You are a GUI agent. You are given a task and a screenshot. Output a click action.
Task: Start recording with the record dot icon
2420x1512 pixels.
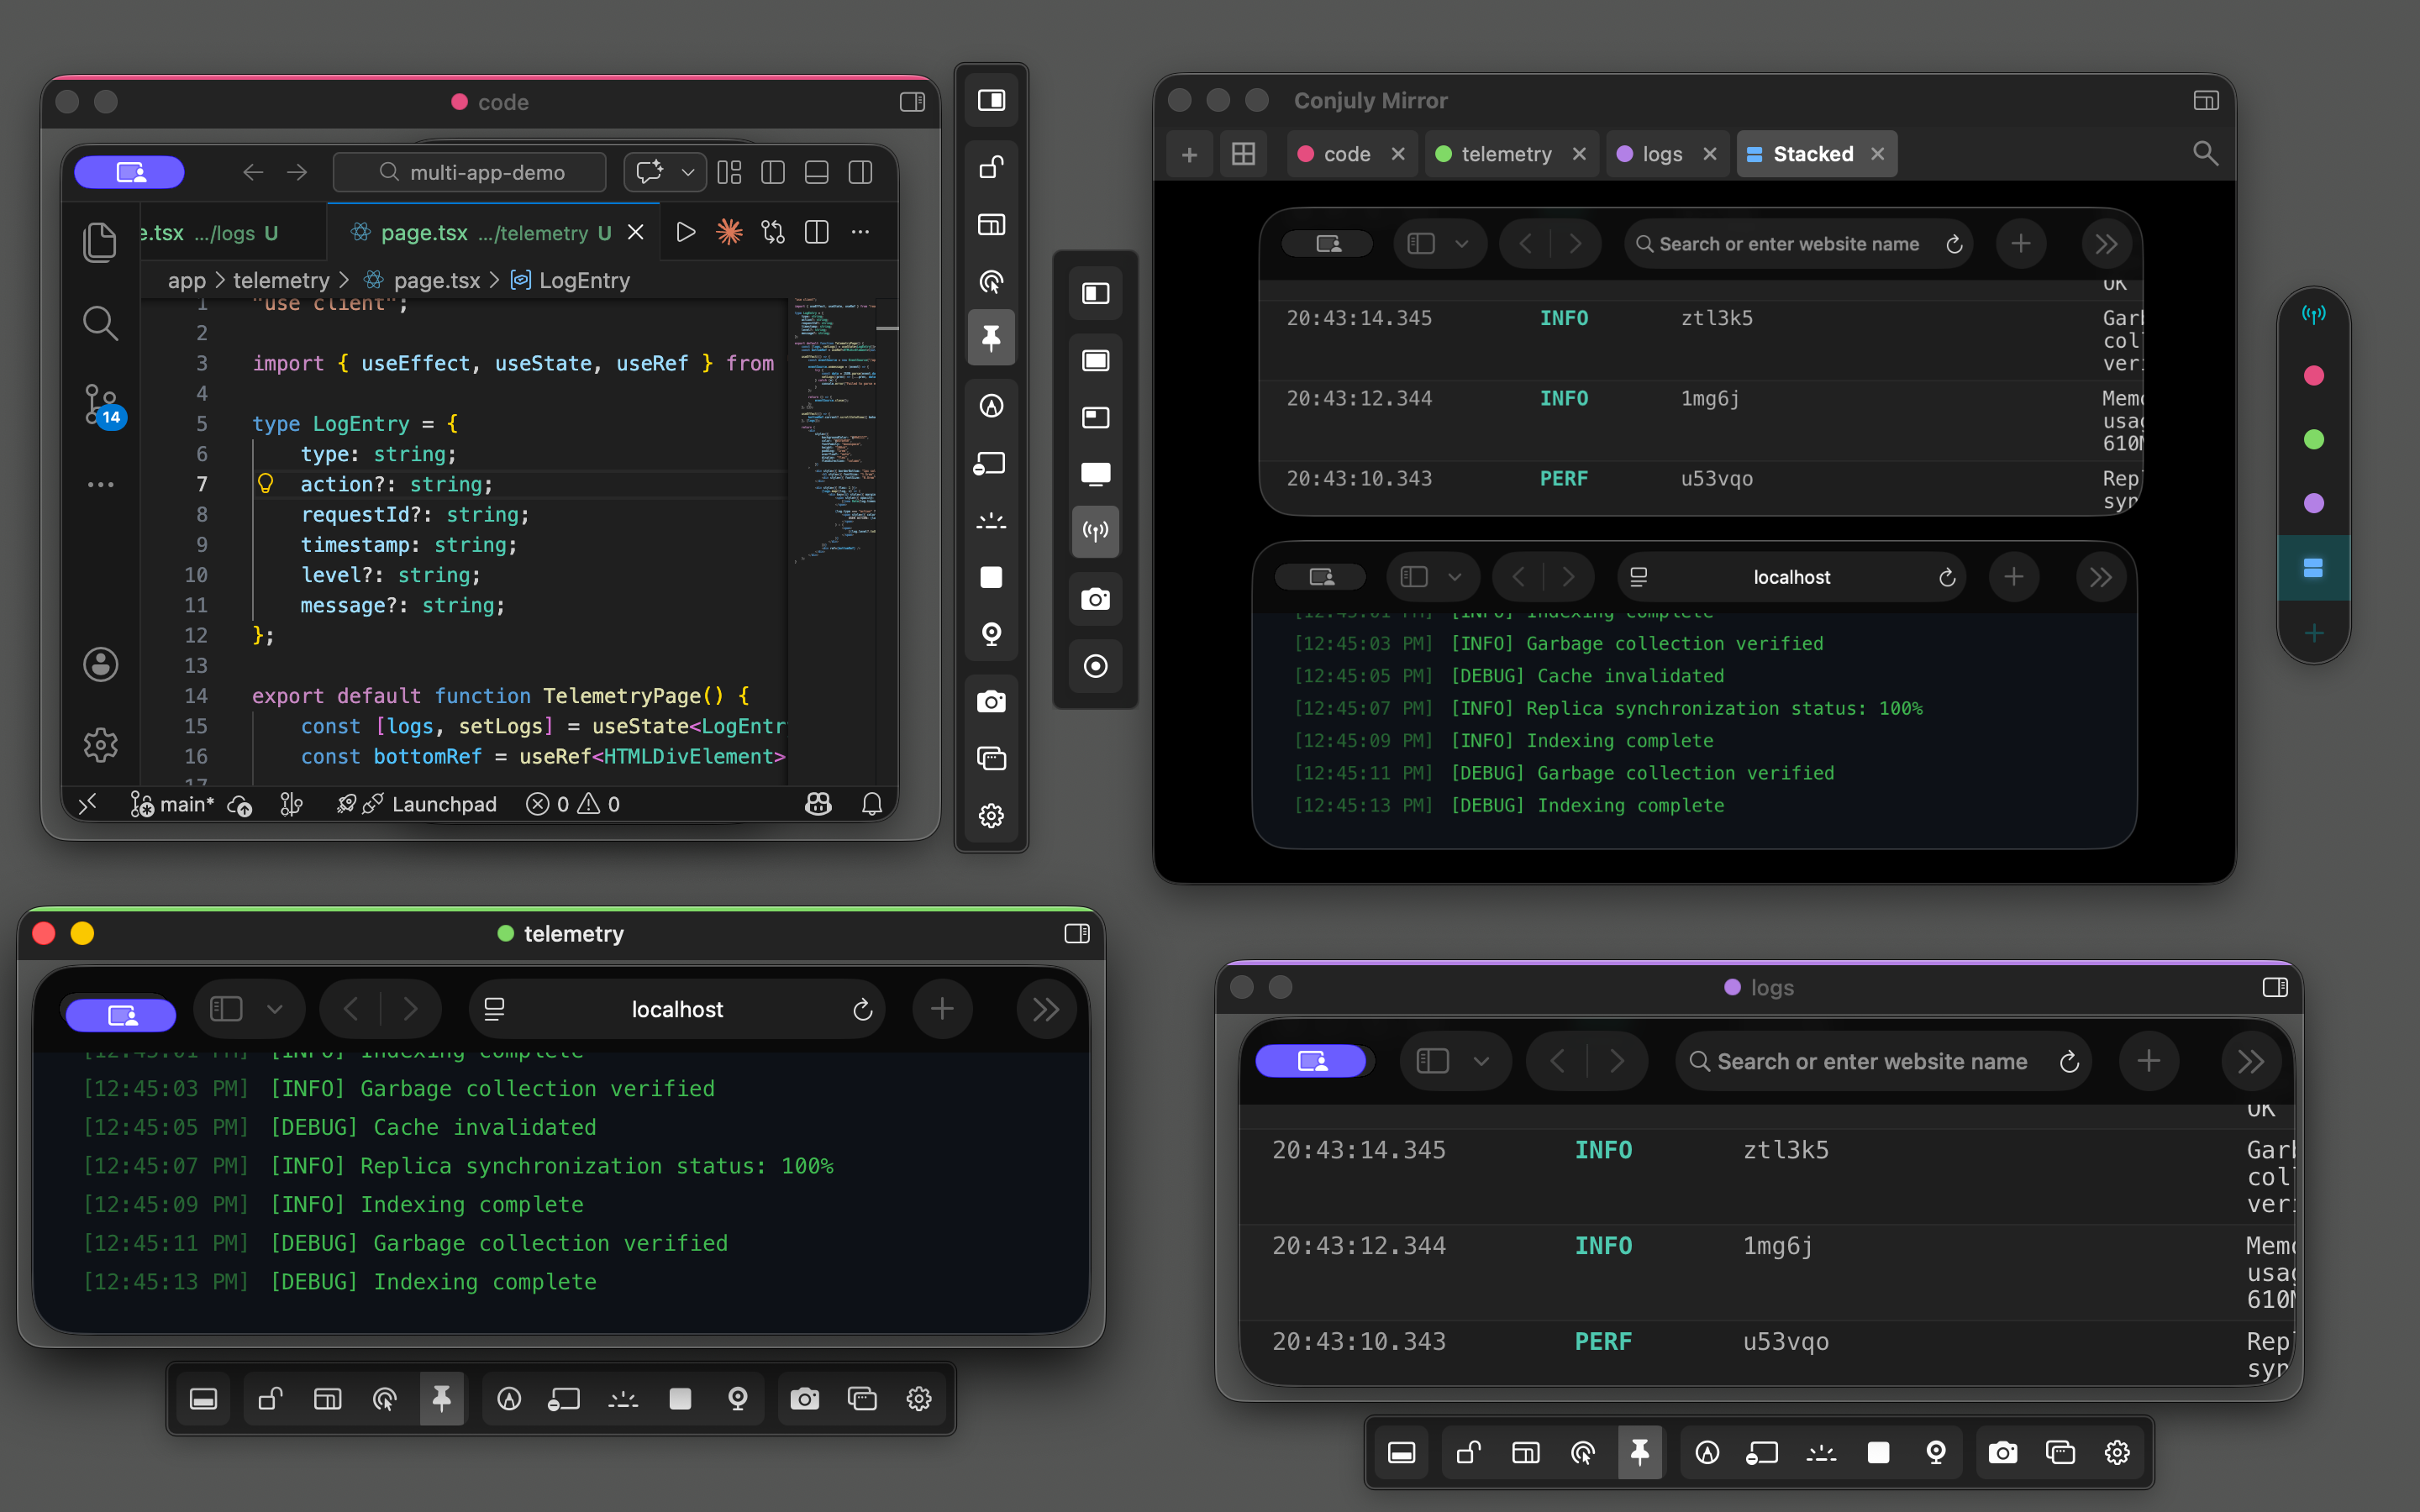1096,666
